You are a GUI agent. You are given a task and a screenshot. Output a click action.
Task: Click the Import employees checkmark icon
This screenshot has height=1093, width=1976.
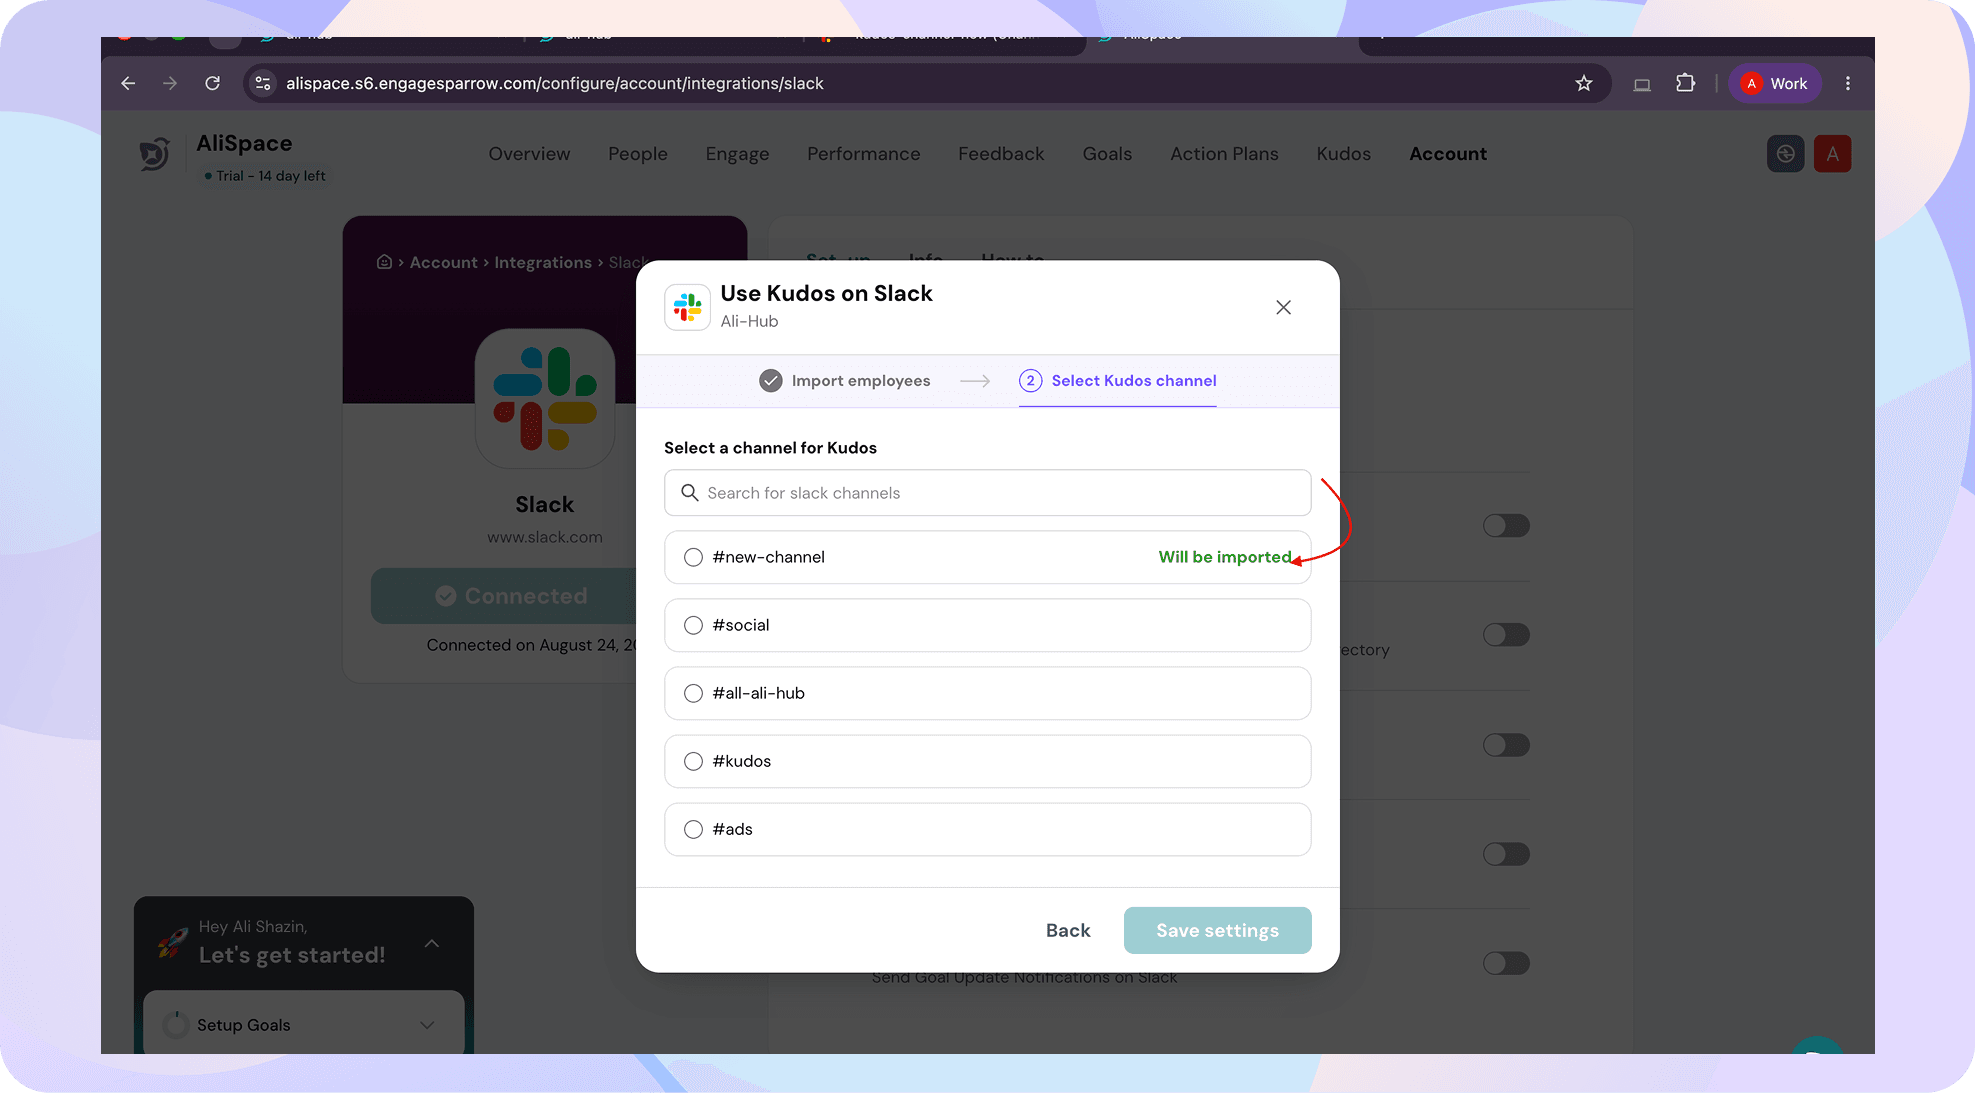tap(770, 381)
